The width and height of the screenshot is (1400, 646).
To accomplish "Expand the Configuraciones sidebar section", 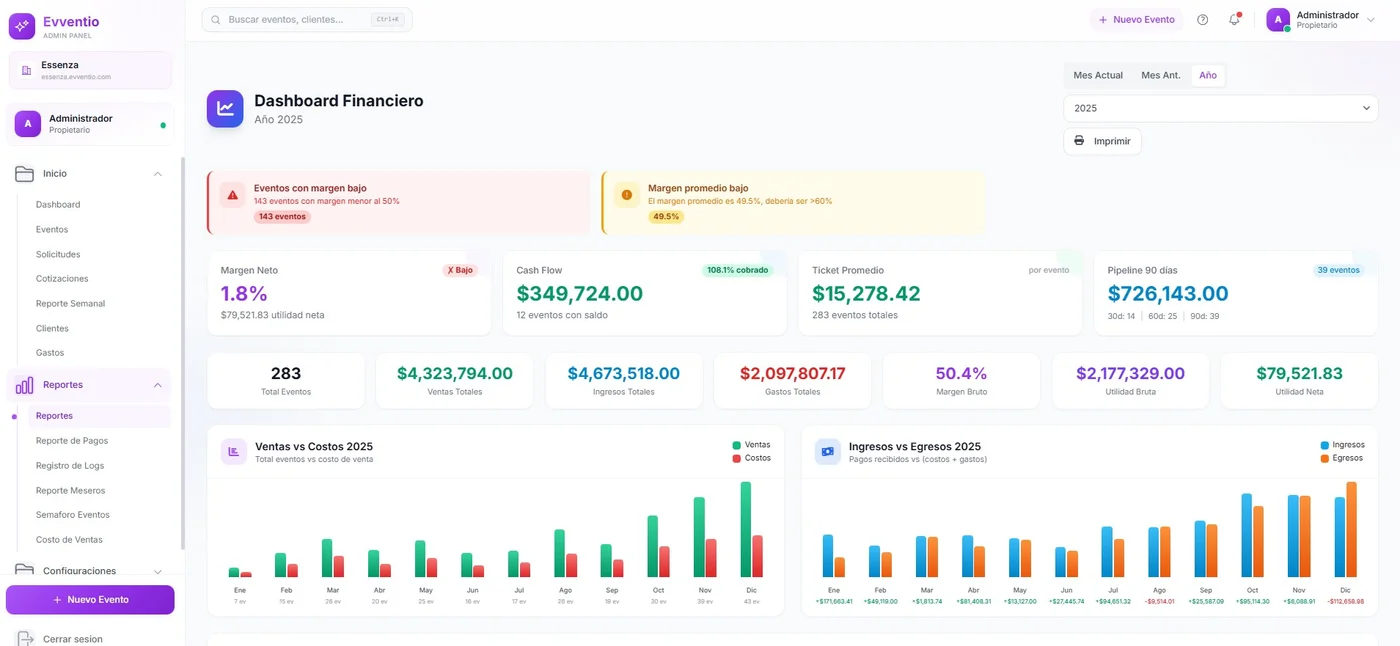I will click(x=157, y=571).
